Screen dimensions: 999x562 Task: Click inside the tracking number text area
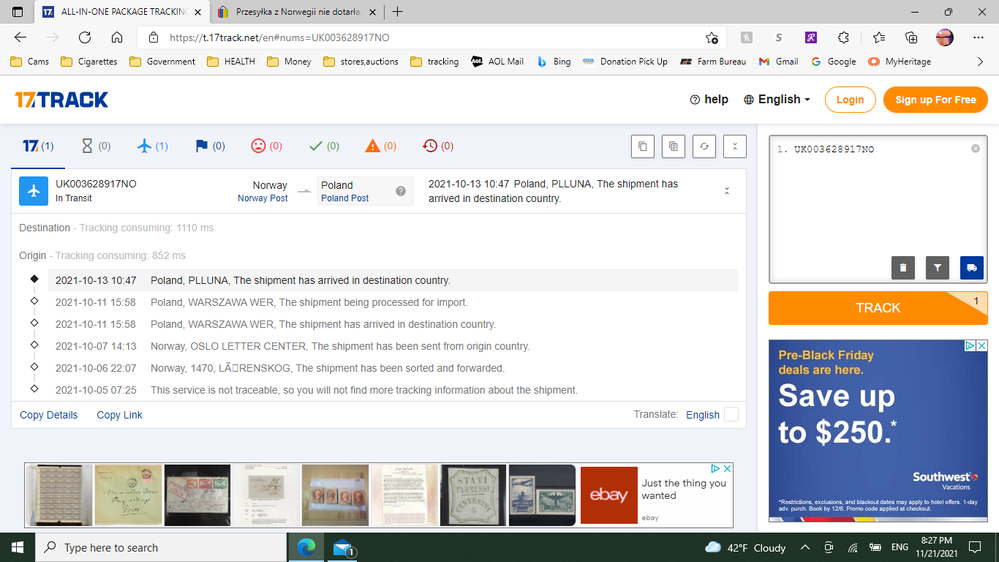pyautogui.click(x=868, y=200)
